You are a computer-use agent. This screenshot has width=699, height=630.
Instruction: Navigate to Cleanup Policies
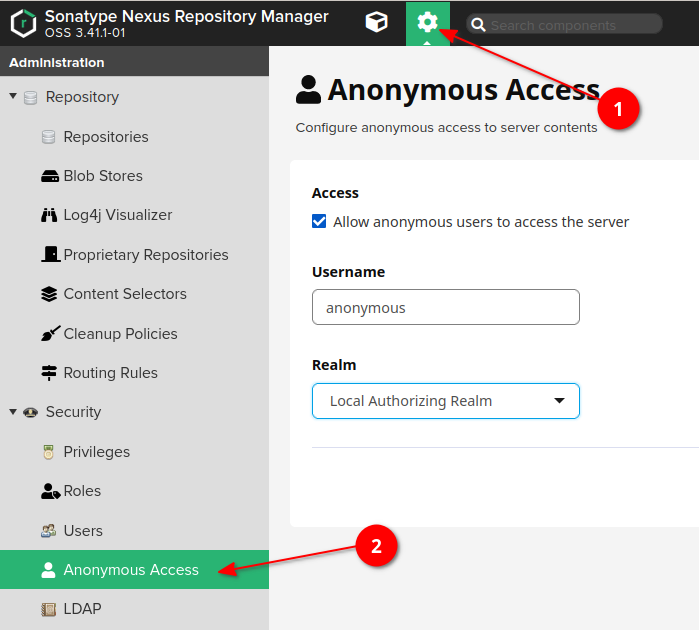pyautogui.click(x=120, y=334)
